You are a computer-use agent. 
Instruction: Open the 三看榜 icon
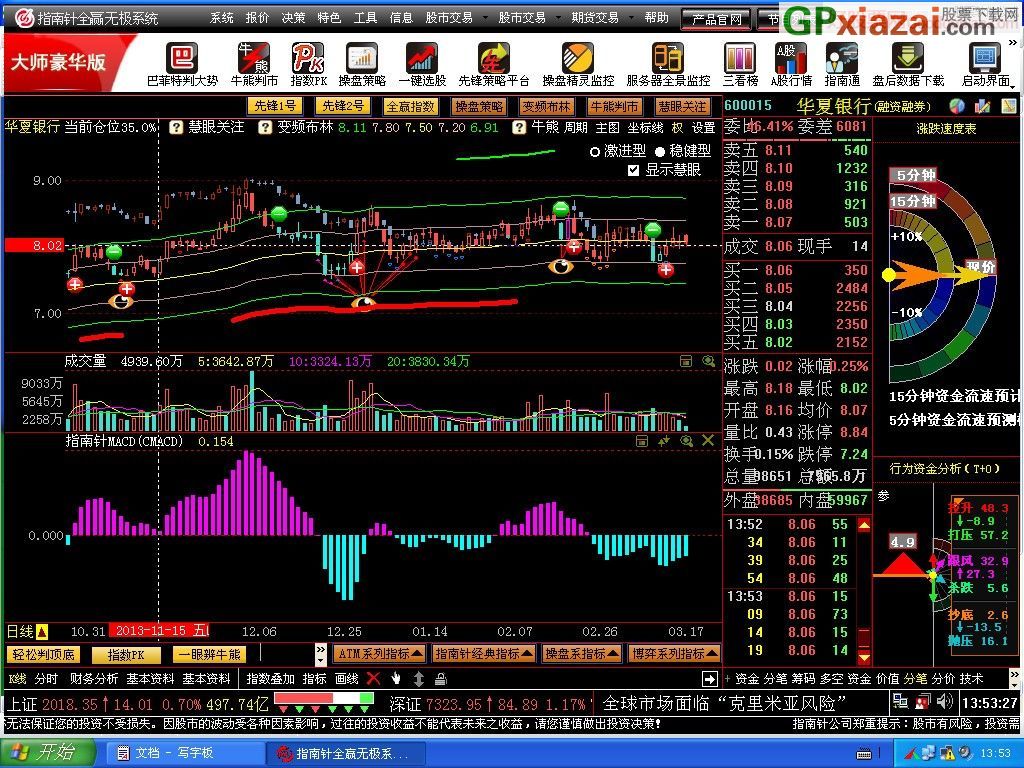740,65
